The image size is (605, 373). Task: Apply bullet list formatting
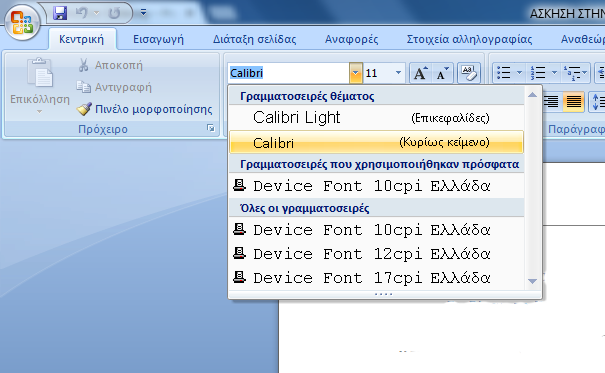point(504,73)
